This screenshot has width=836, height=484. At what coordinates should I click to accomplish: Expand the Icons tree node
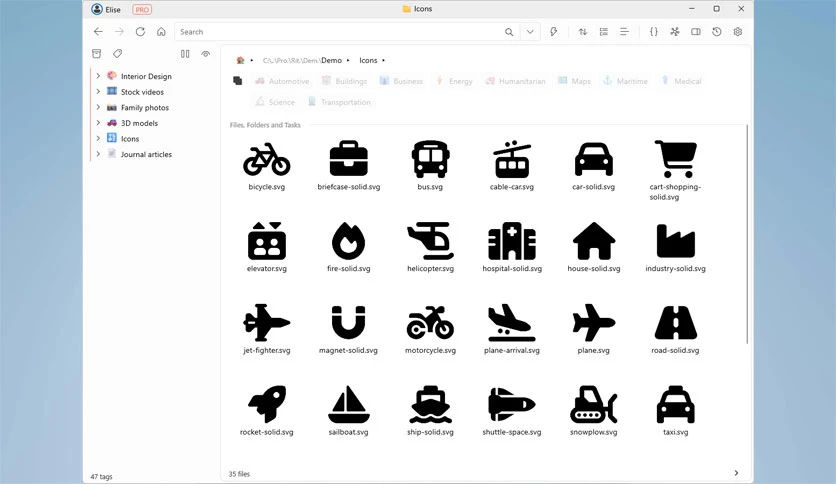98,139
